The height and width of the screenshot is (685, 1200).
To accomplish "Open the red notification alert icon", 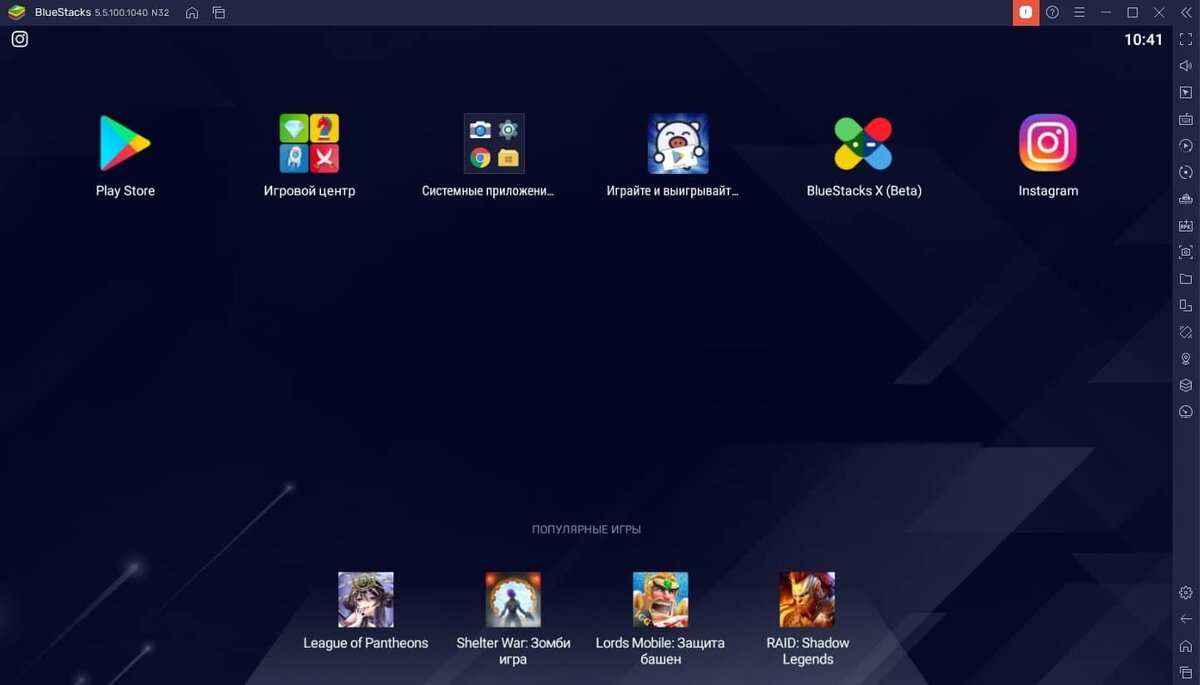I will coord(1026,13).
